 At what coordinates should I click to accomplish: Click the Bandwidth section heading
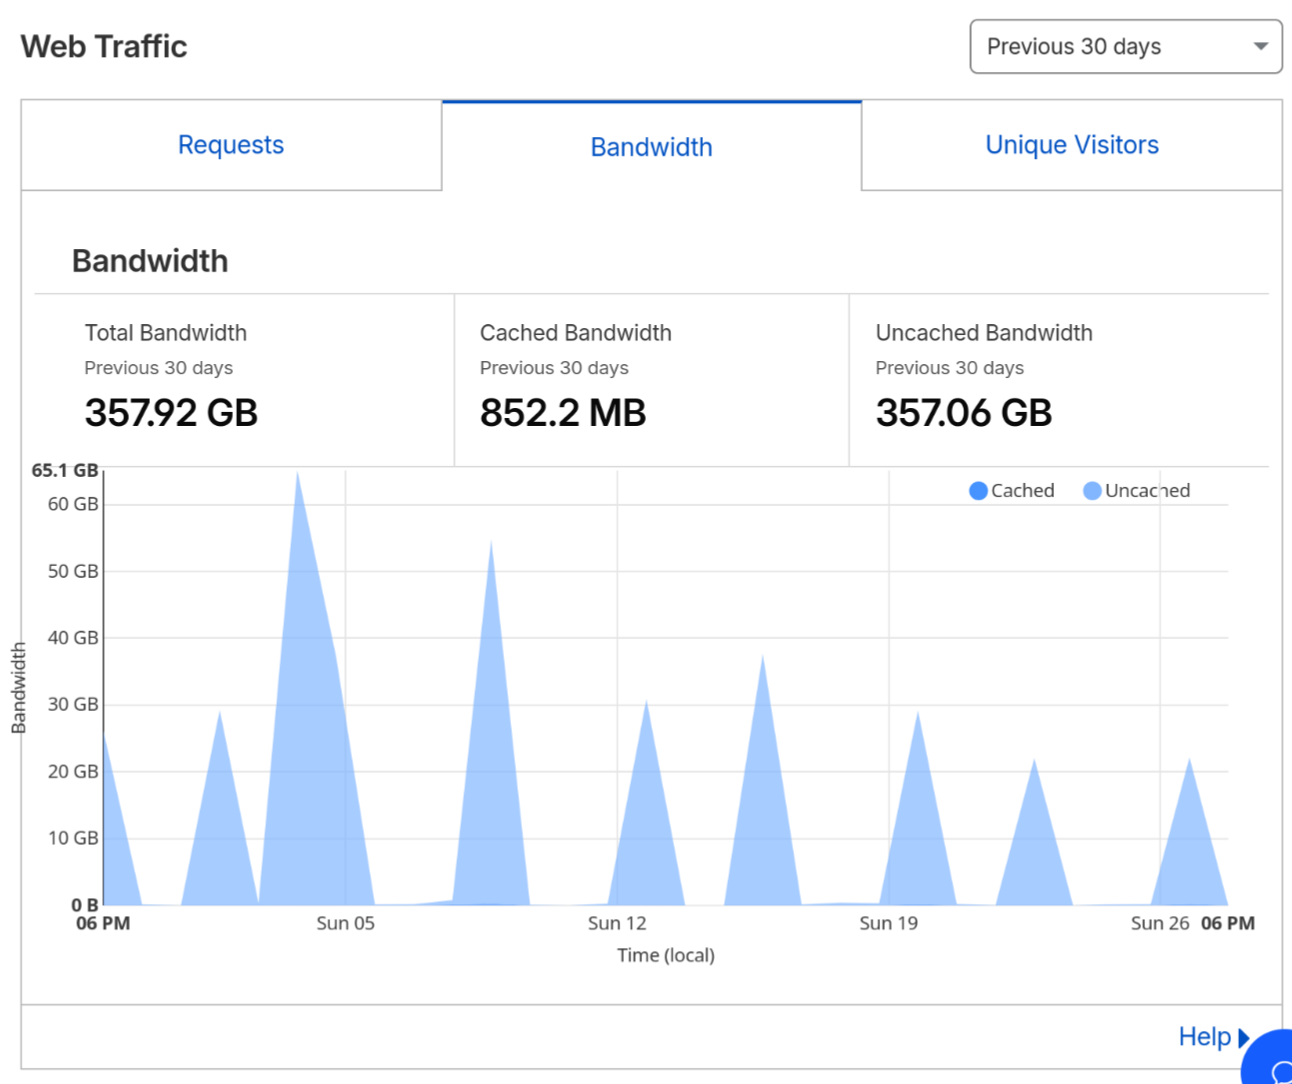(150, 261)
